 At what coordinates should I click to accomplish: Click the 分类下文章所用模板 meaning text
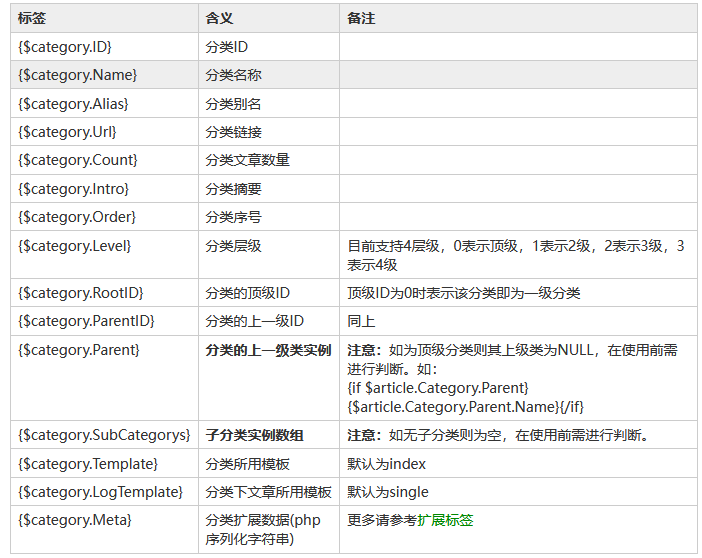[x=268, y=492]
